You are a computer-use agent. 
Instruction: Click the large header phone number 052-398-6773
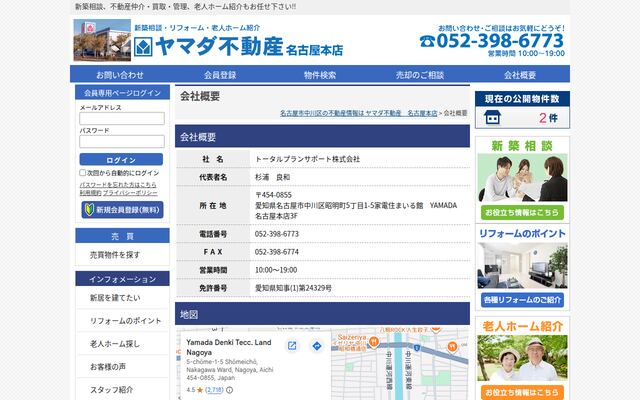(x=500, y=41)
